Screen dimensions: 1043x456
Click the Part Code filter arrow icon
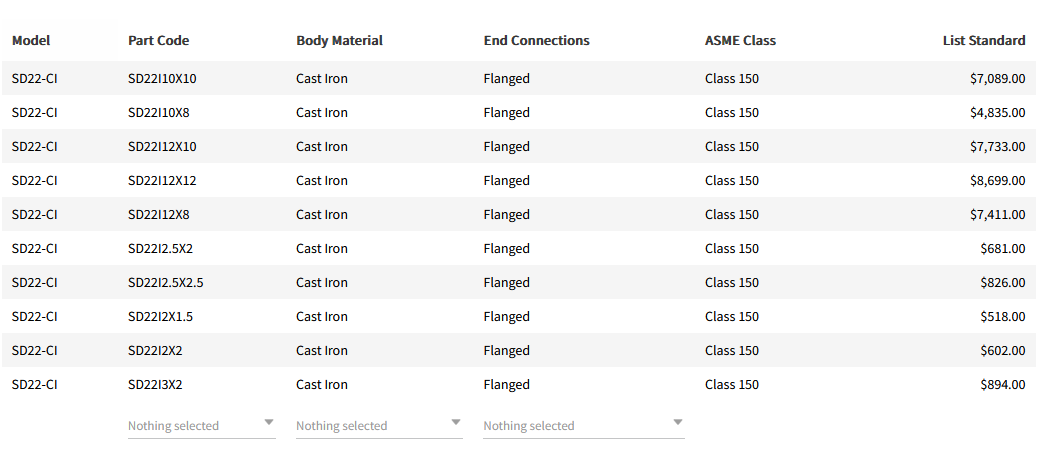pos(269,422)
